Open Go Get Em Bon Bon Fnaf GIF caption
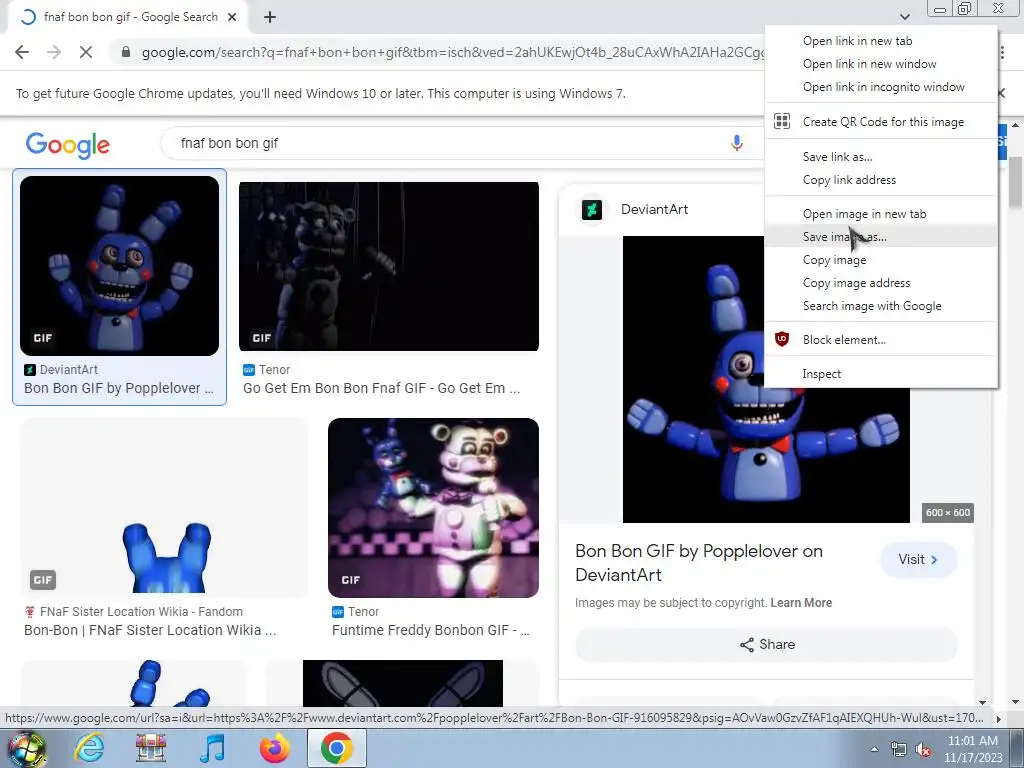Image resolution: width=1024 pixels, height=768 pixels. 381,388
